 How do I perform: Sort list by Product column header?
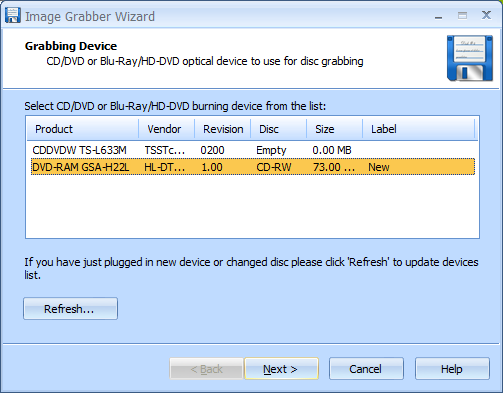point(83,129)
